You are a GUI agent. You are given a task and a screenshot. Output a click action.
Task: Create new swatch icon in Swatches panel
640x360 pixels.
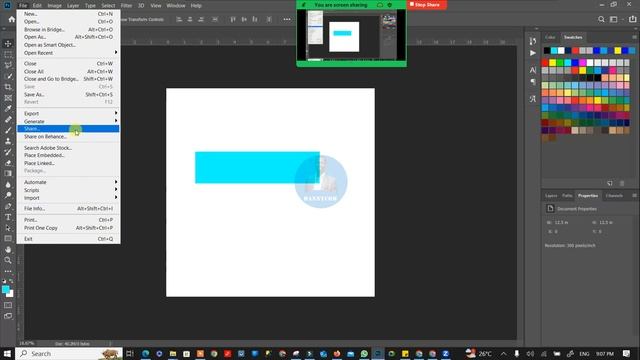pyautogui.click(x=610, y=184)
